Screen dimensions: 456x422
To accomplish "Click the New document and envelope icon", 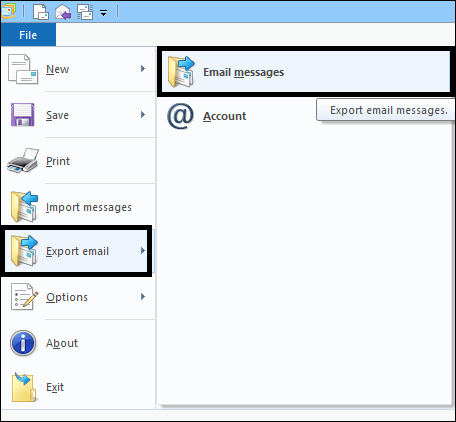I will [x=23, y=69].
